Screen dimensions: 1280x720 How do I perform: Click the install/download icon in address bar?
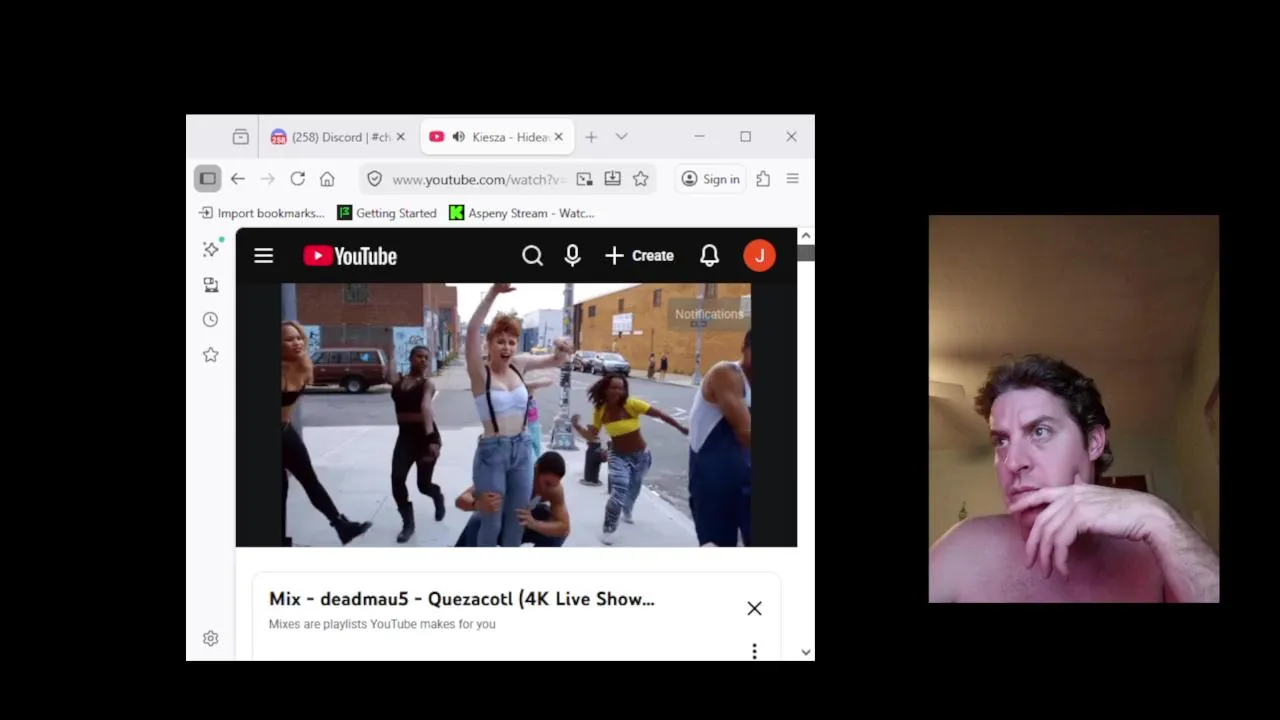(x=612, y=179)
